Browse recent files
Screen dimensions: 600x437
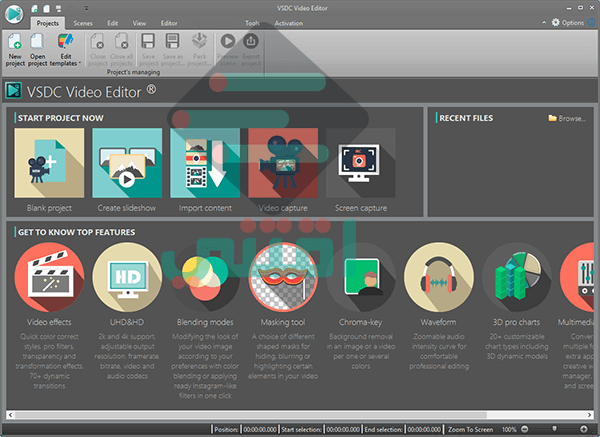(x=567, y=118)
